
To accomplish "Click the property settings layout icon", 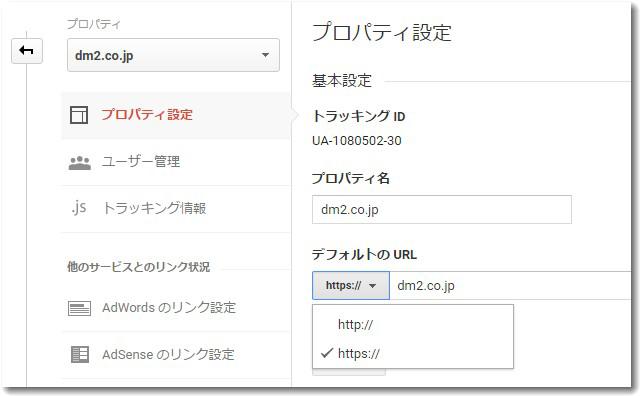I will (x=79, y=115).
